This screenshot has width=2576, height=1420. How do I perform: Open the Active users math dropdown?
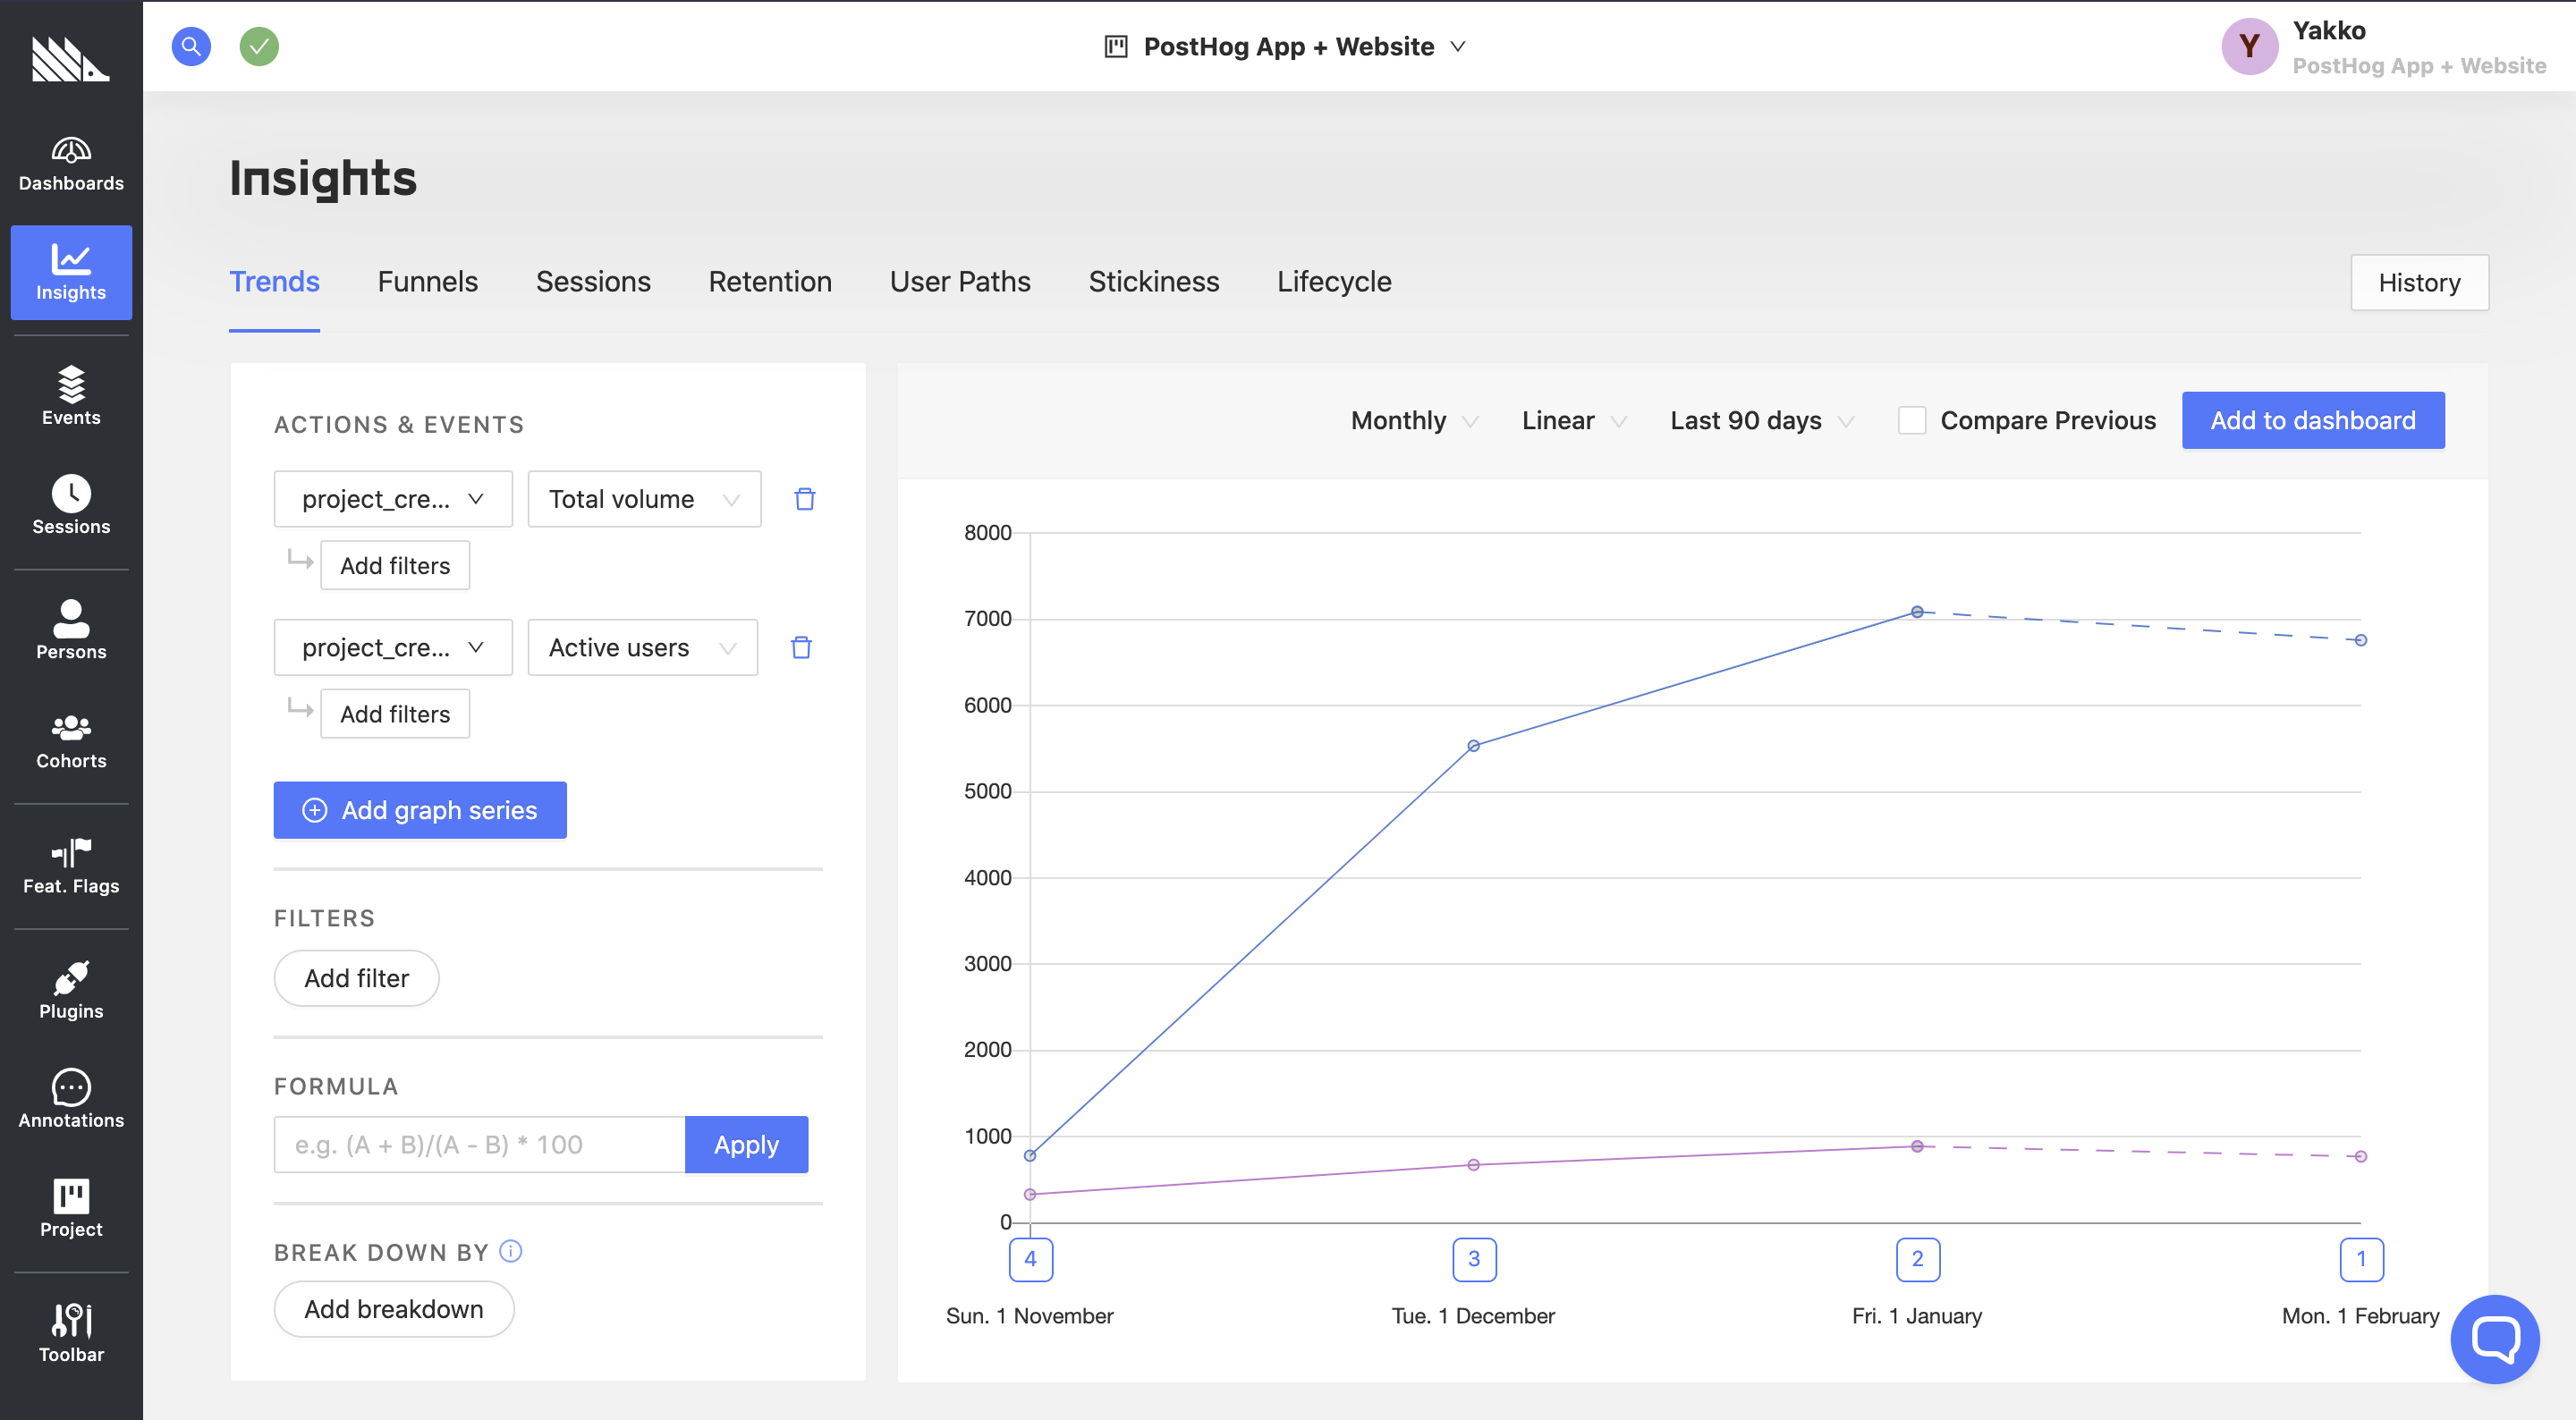(642, 648)
